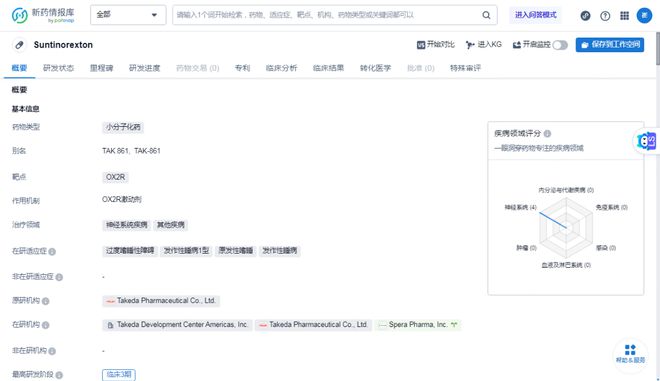Click info icon next to 最高研发阶段

(59, 375)
